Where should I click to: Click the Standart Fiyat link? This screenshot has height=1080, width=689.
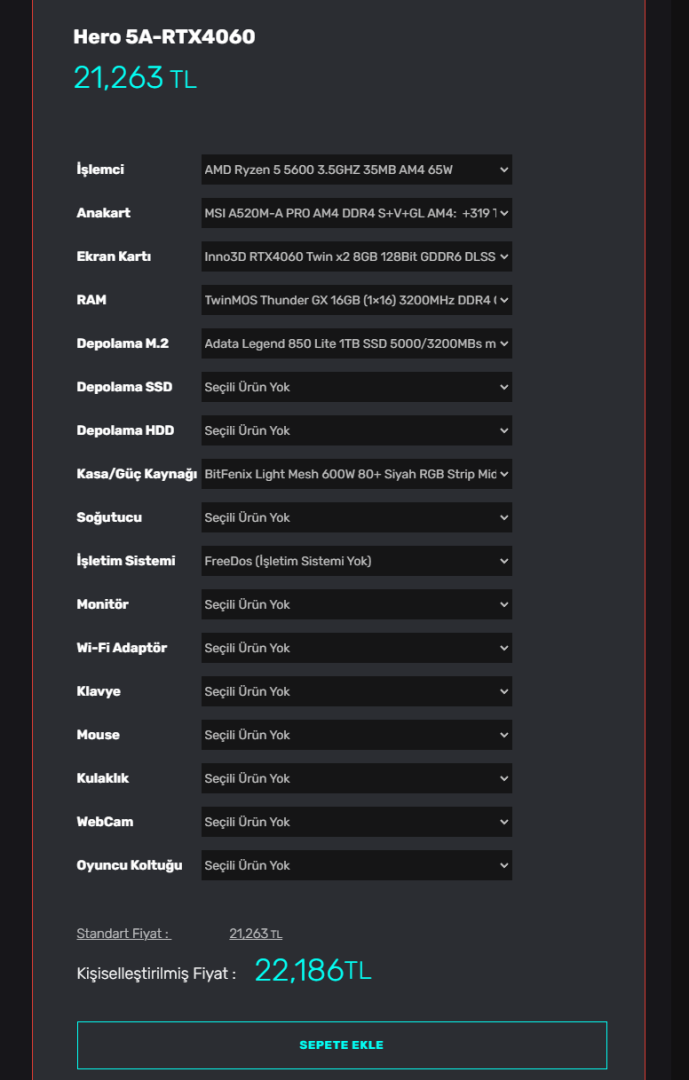[123, 934]
